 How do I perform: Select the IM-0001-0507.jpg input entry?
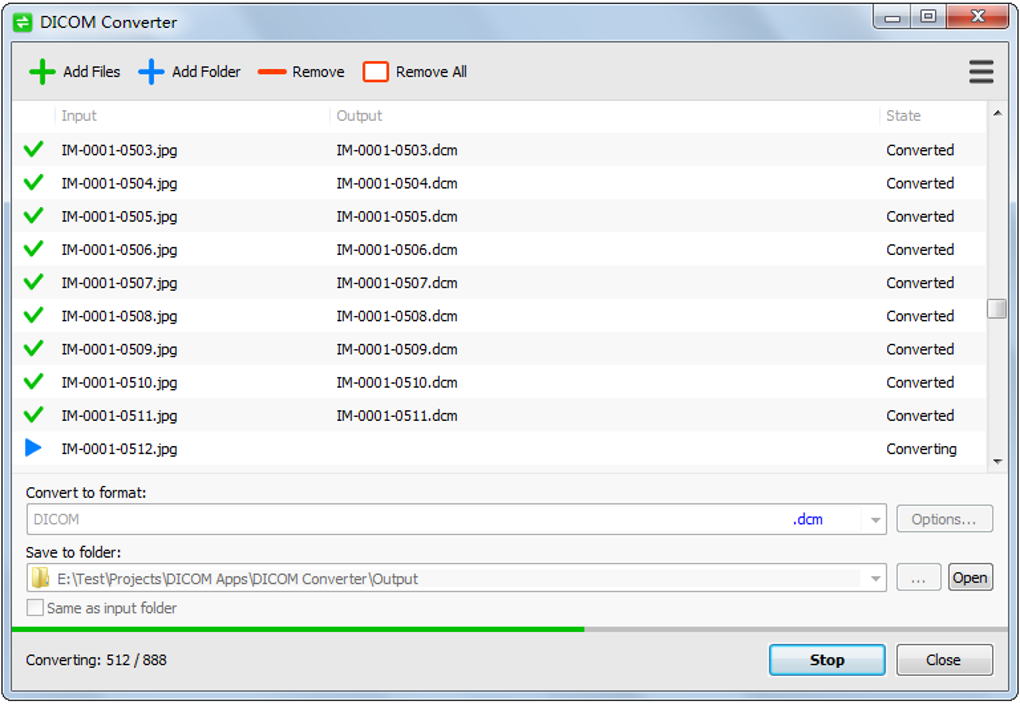[x=119, y=283]
